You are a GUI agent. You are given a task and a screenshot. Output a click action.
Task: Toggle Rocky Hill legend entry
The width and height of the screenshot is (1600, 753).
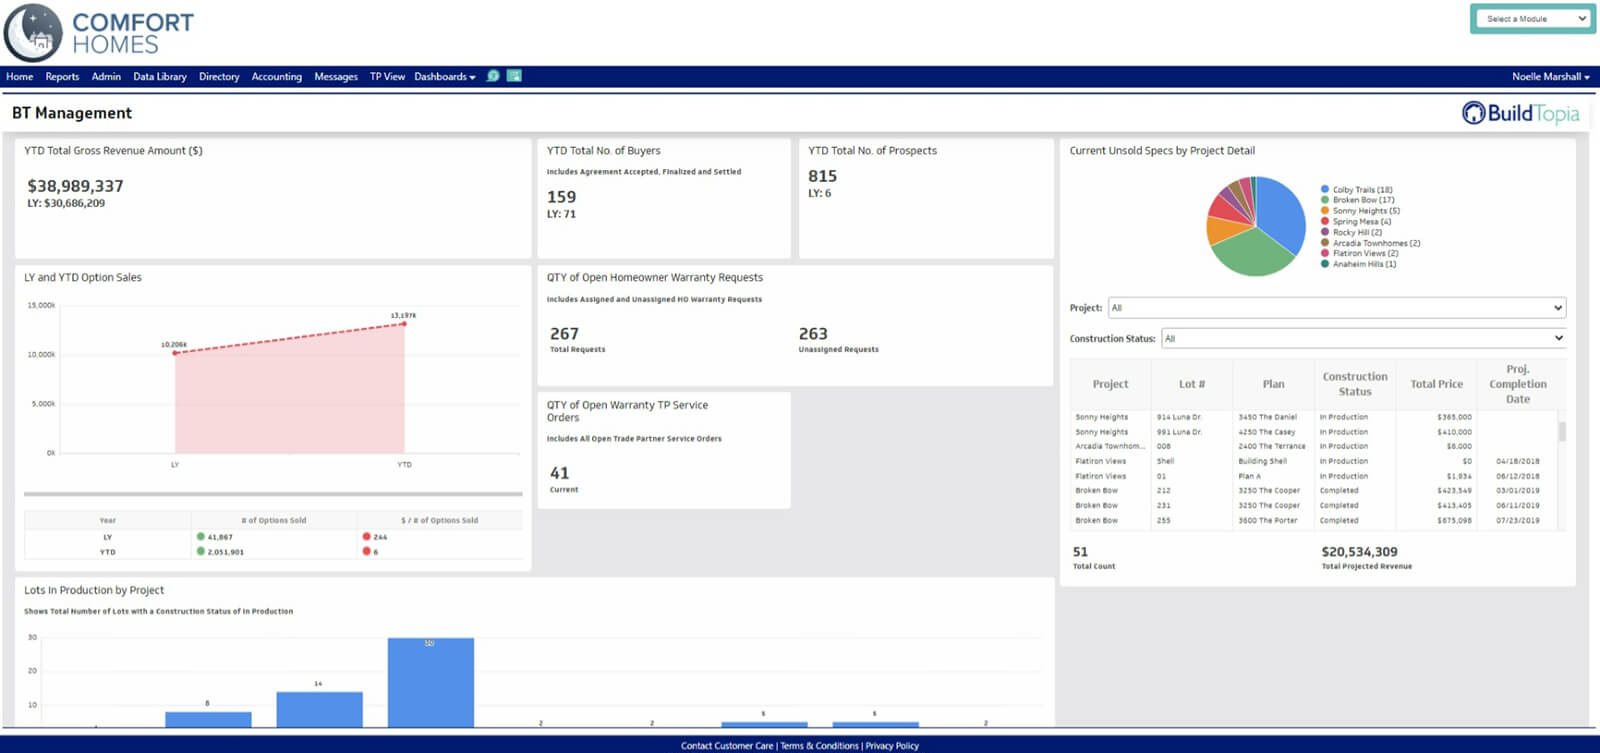tap(1357, 232)
